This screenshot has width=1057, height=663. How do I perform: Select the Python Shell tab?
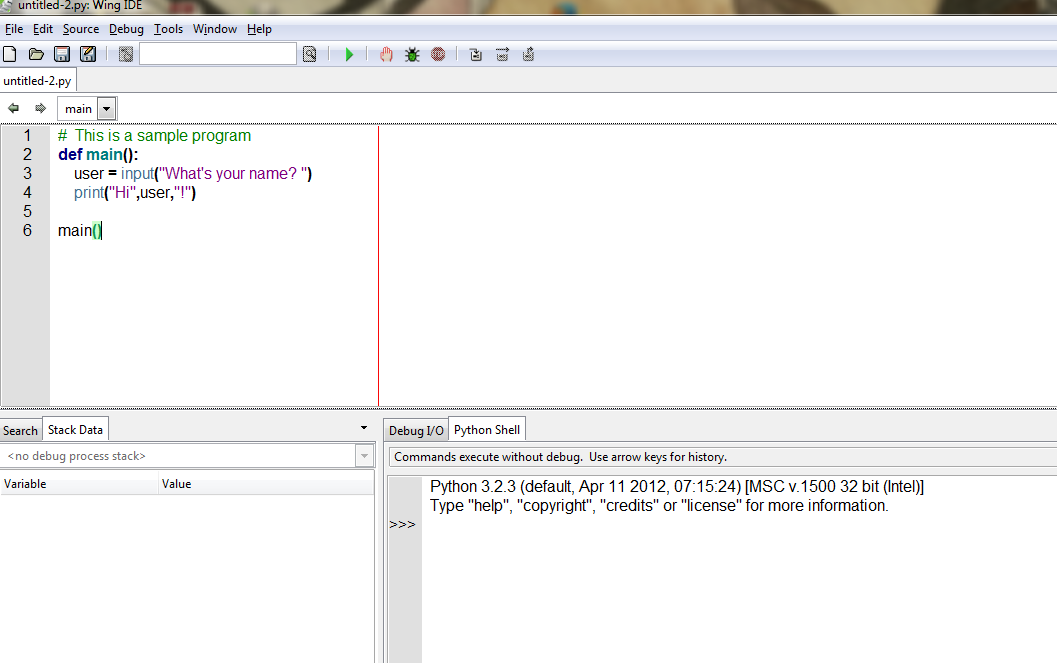click(x=487, y=430)
